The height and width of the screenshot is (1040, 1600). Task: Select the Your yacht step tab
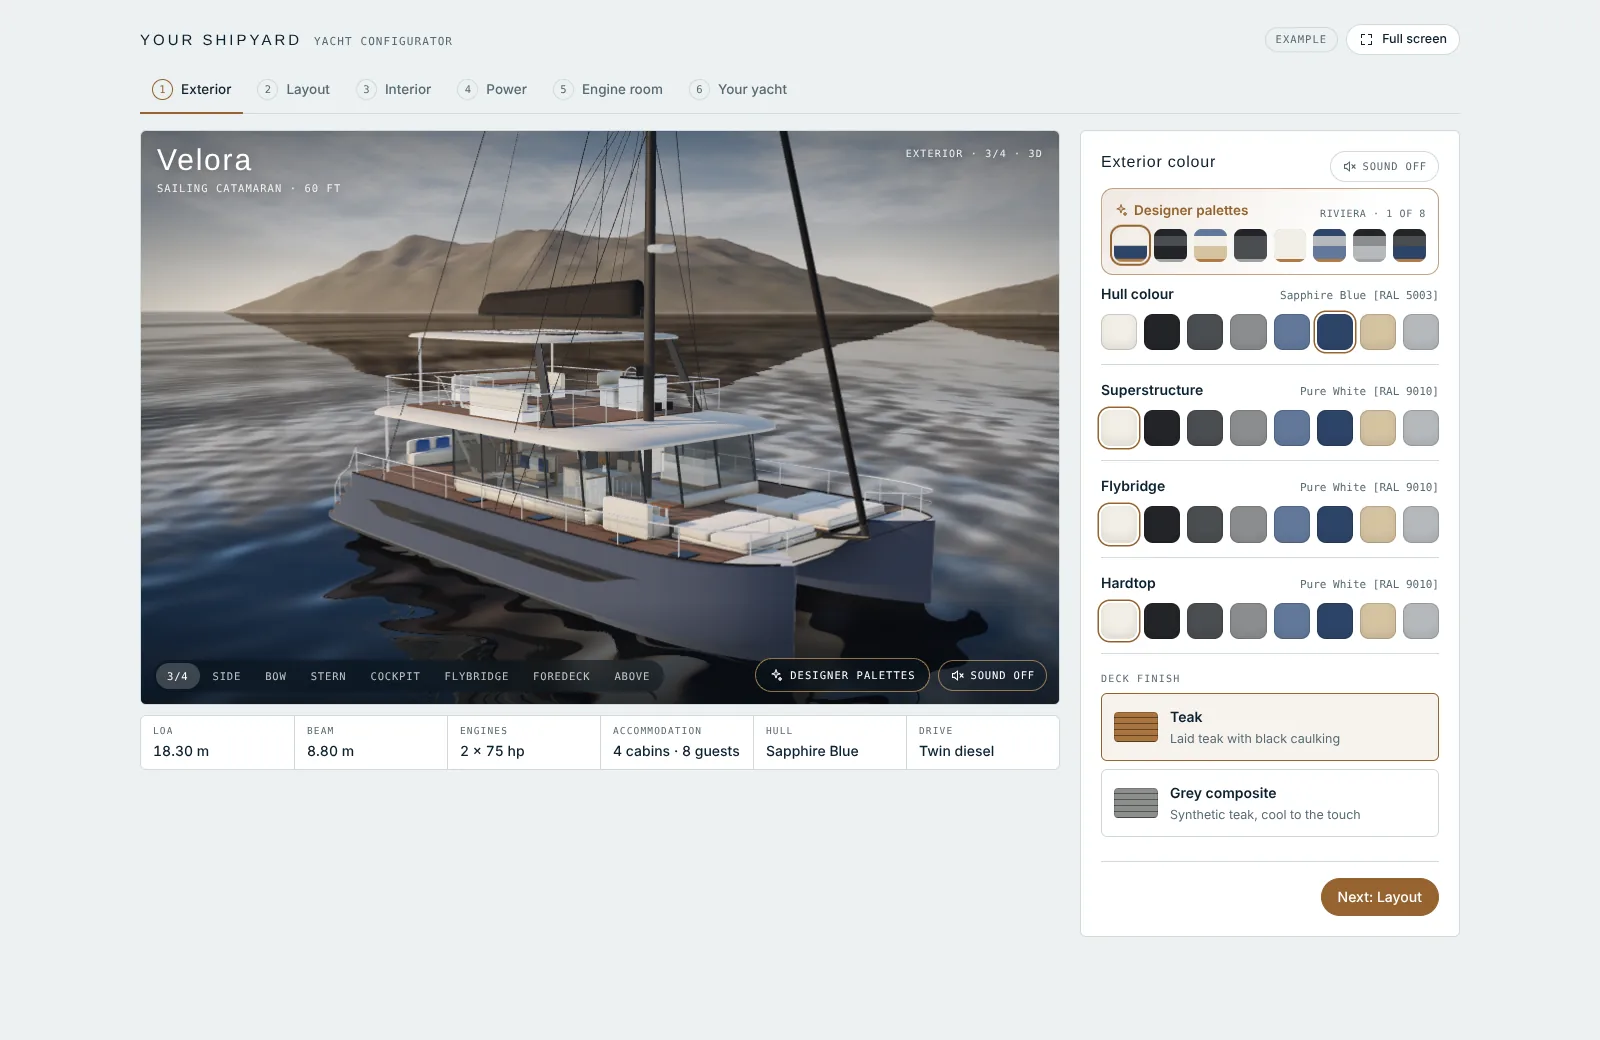[738, 89]
